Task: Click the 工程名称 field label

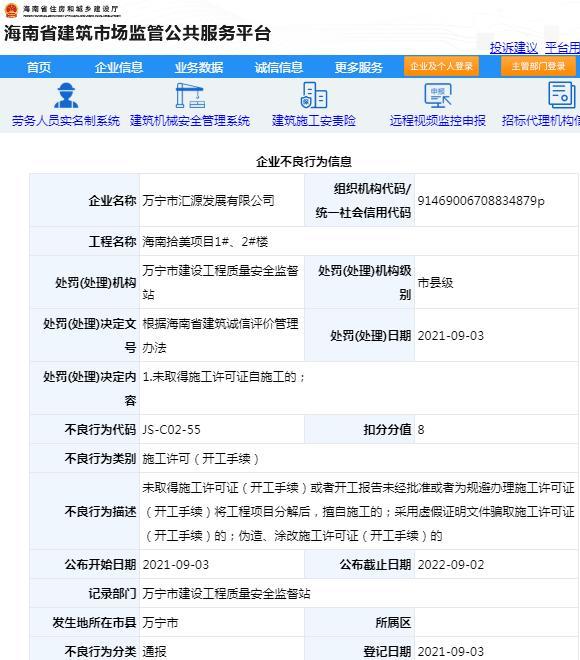Action: pos(112,242)
